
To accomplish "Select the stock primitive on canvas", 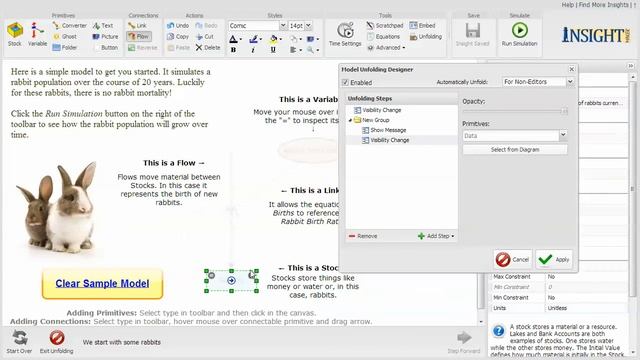I will click(231, 281).
